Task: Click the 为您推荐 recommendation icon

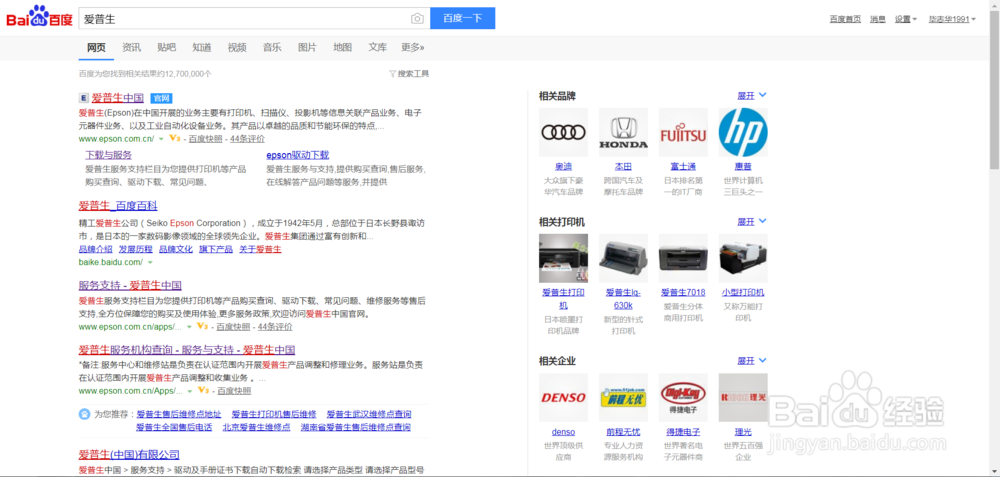Action: (84, 414)
